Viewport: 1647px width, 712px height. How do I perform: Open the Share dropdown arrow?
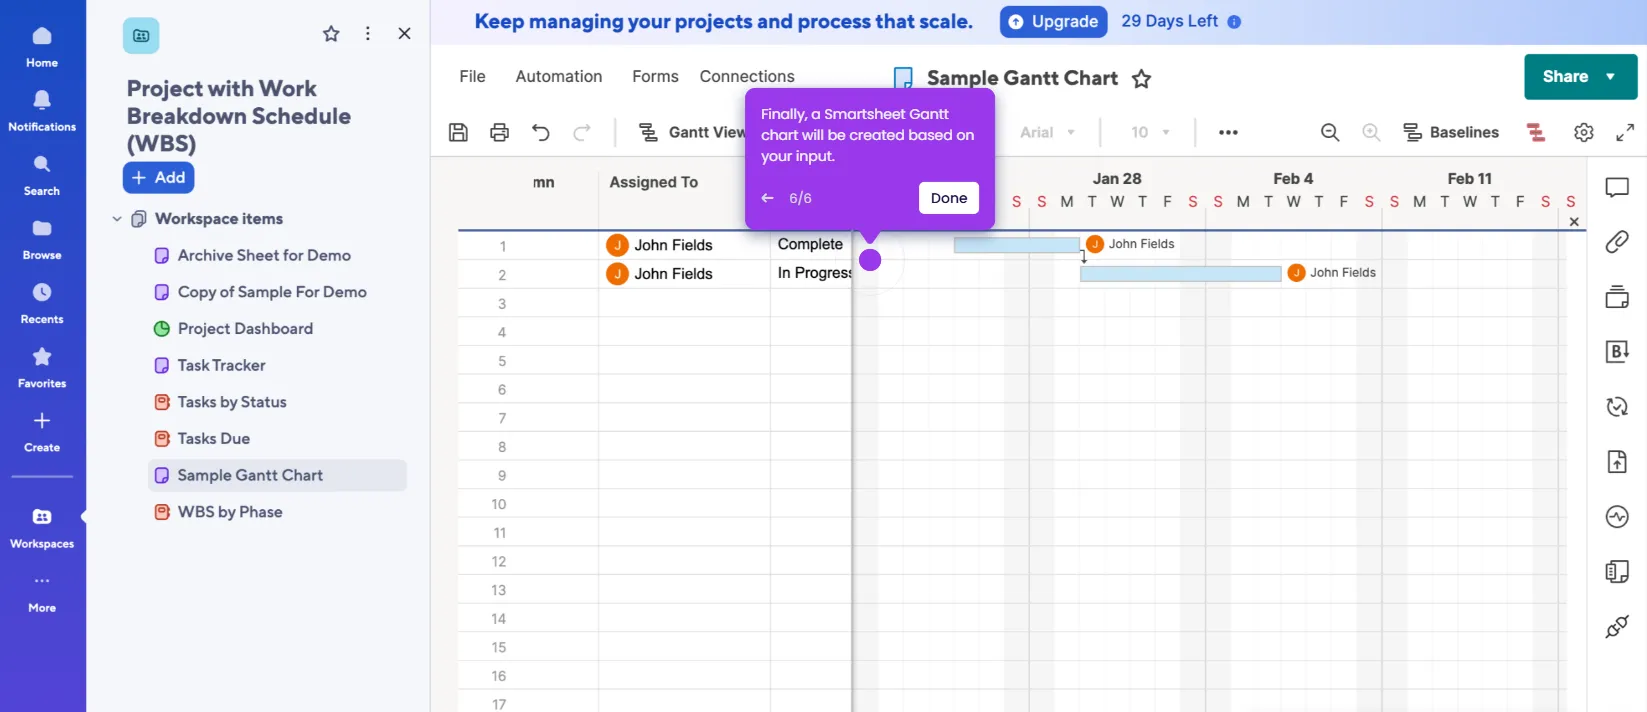[x=1611, y=77]
